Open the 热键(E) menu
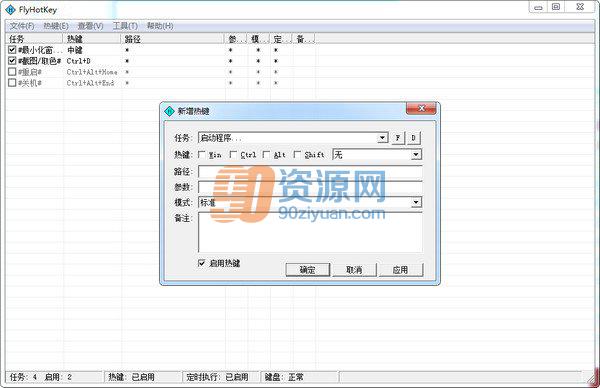 56,26
